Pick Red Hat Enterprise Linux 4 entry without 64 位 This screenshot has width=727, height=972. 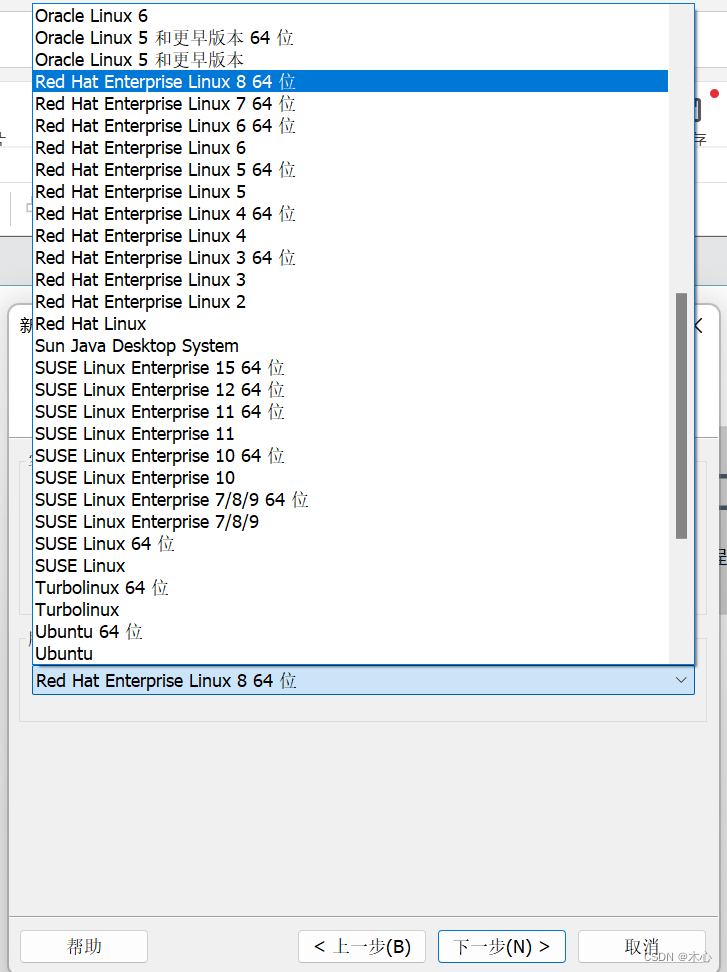(350, 236)
